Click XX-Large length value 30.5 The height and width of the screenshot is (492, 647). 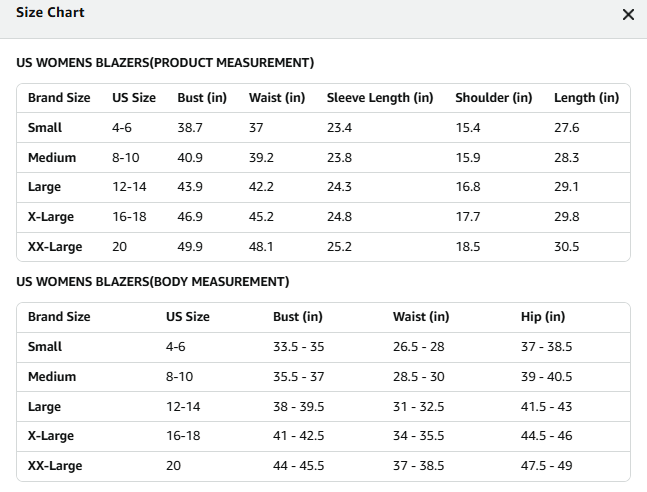(567, 247)
